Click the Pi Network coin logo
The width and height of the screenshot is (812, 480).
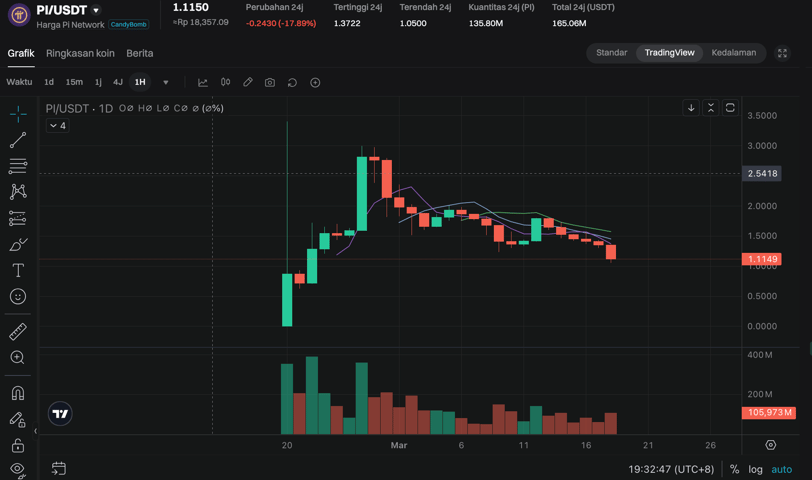click(19, 15)
